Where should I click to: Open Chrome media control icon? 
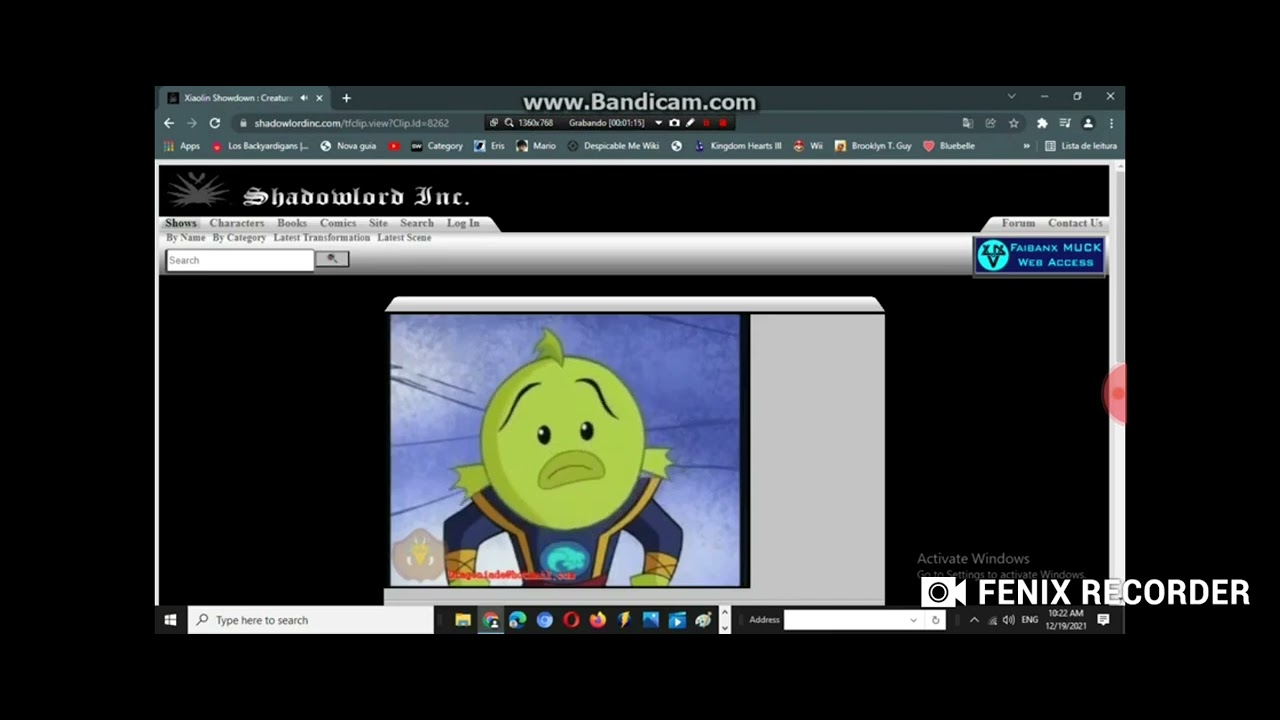pyautogui.click(x=1065, y=123)
